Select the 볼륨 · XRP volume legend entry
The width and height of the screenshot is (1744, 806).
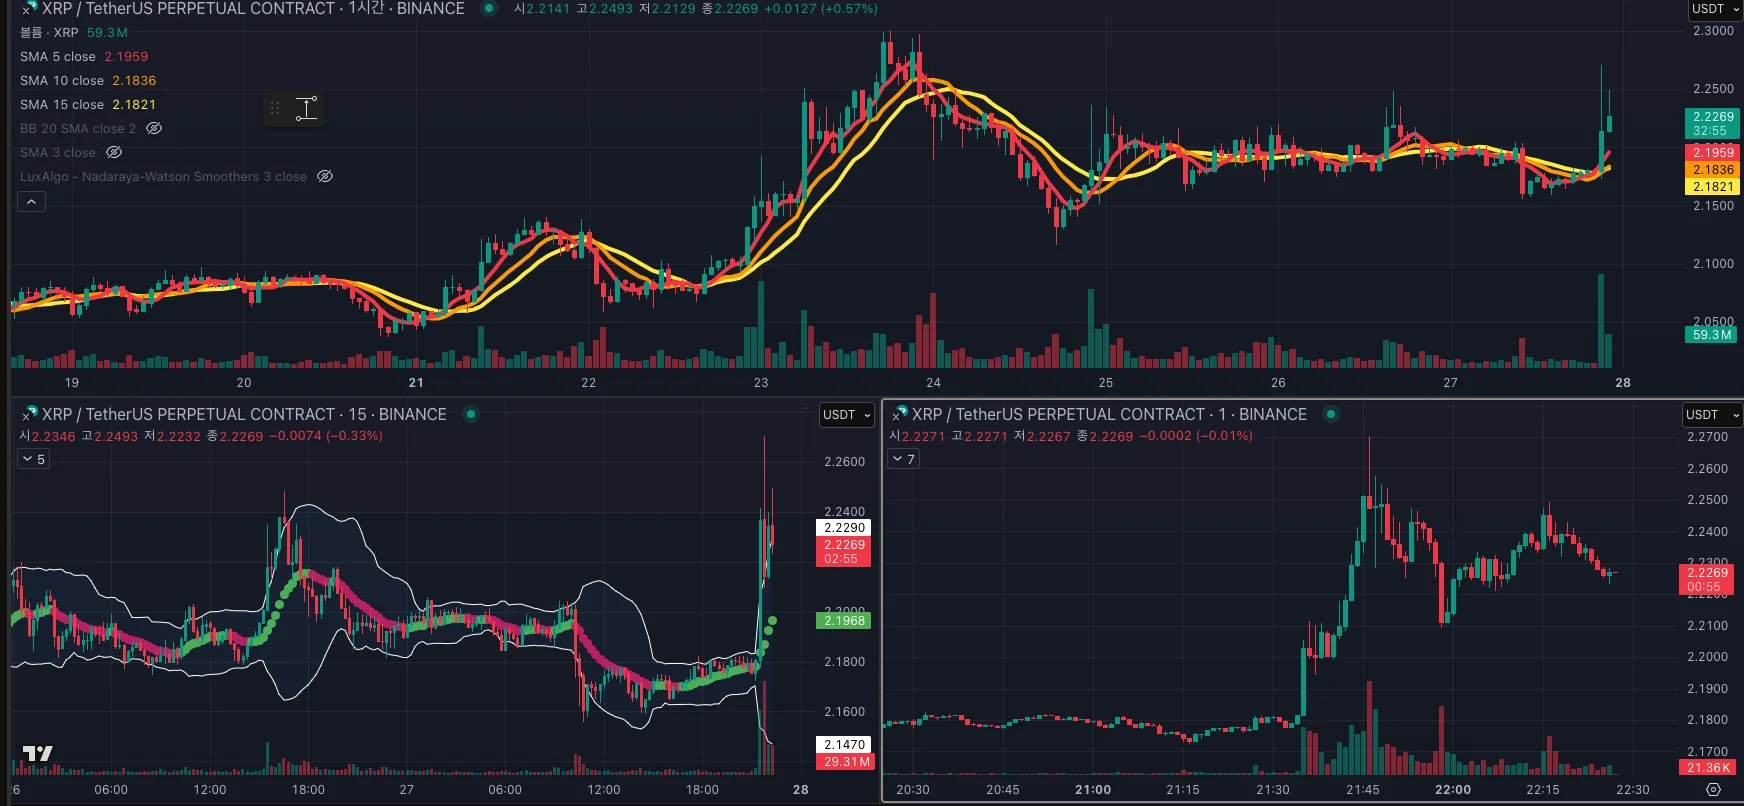(x=74, y=33)
